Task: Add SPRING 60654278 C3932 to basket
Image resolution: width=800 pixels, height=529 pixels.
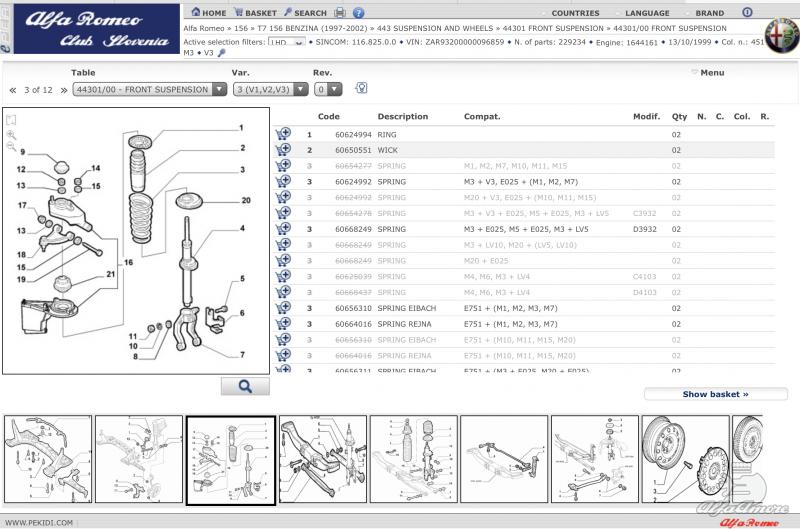Action: pos(283,213)
